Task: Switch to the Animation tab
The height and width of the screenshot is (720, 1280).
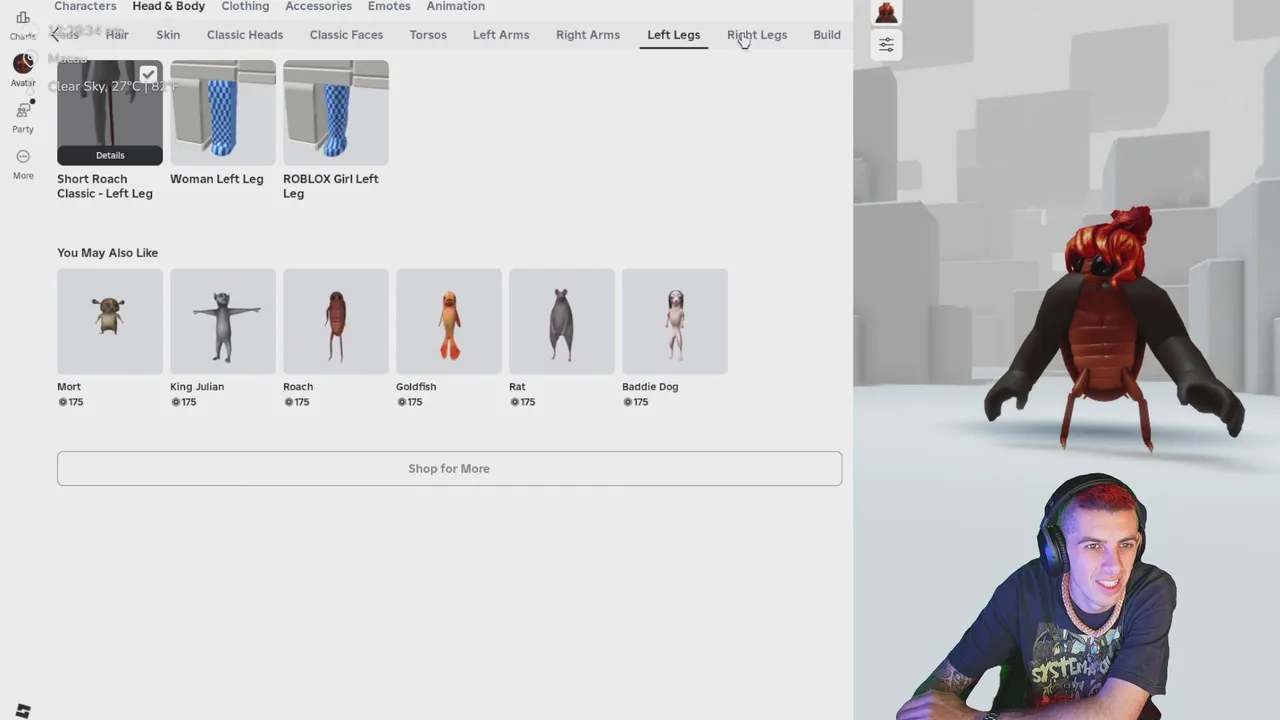Action: tap(456, 6)
